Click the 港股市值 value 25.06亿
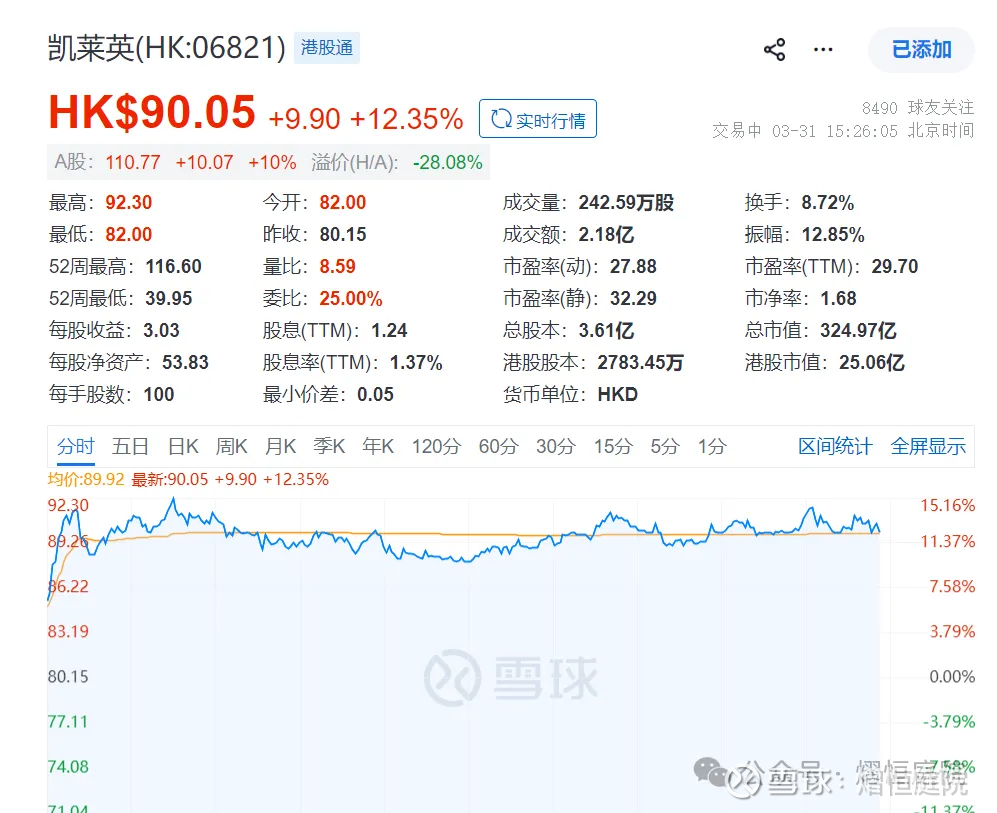 coord(872,362)
